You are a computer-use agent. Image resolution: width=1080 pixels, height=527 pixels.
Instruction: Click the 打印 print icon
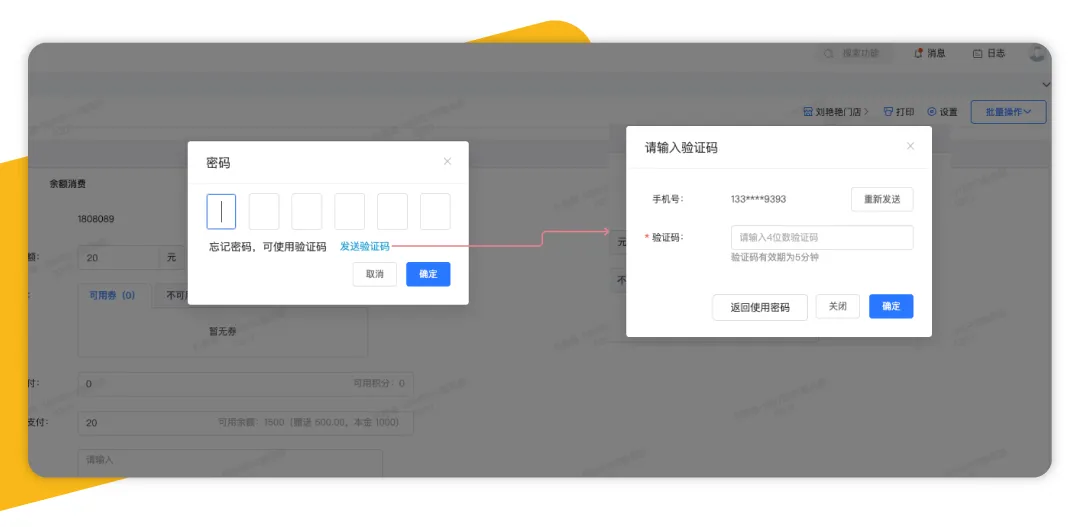tap(888, 112)
